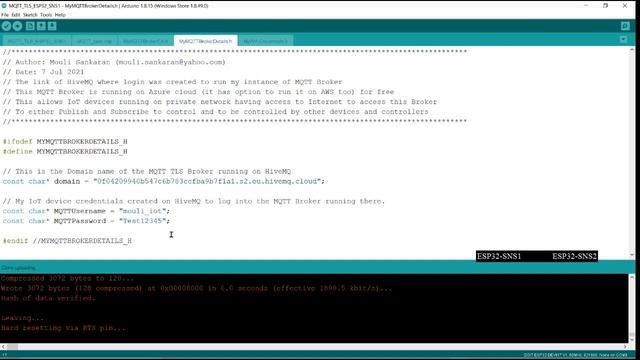640x360 pixels.
Task: Click the editor vertical scrollbar down arrow
Action: click(x=632, y=255)
